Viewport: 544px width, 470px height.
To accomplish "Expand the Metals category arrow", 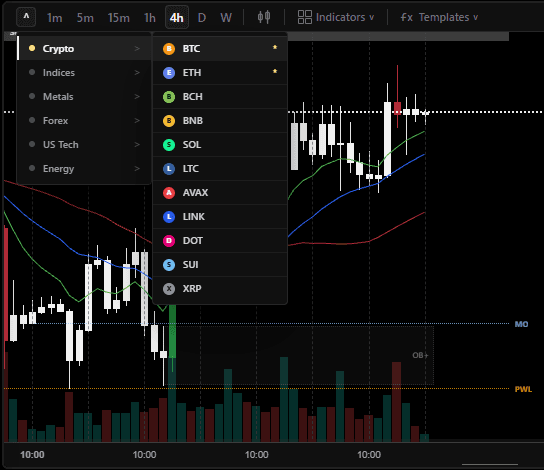I will point(137,96).
